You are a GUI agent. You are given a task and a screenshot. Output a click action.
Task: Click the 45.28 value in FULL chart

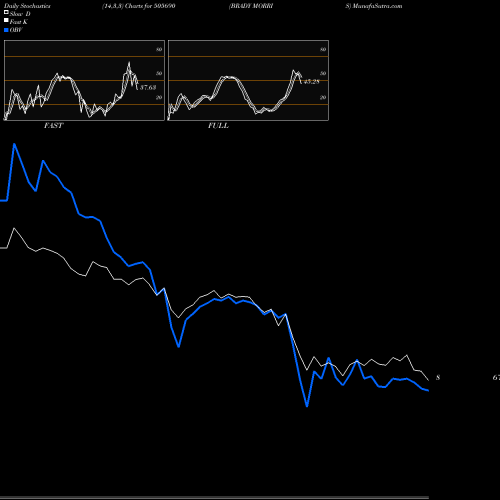tap(312, 81)
